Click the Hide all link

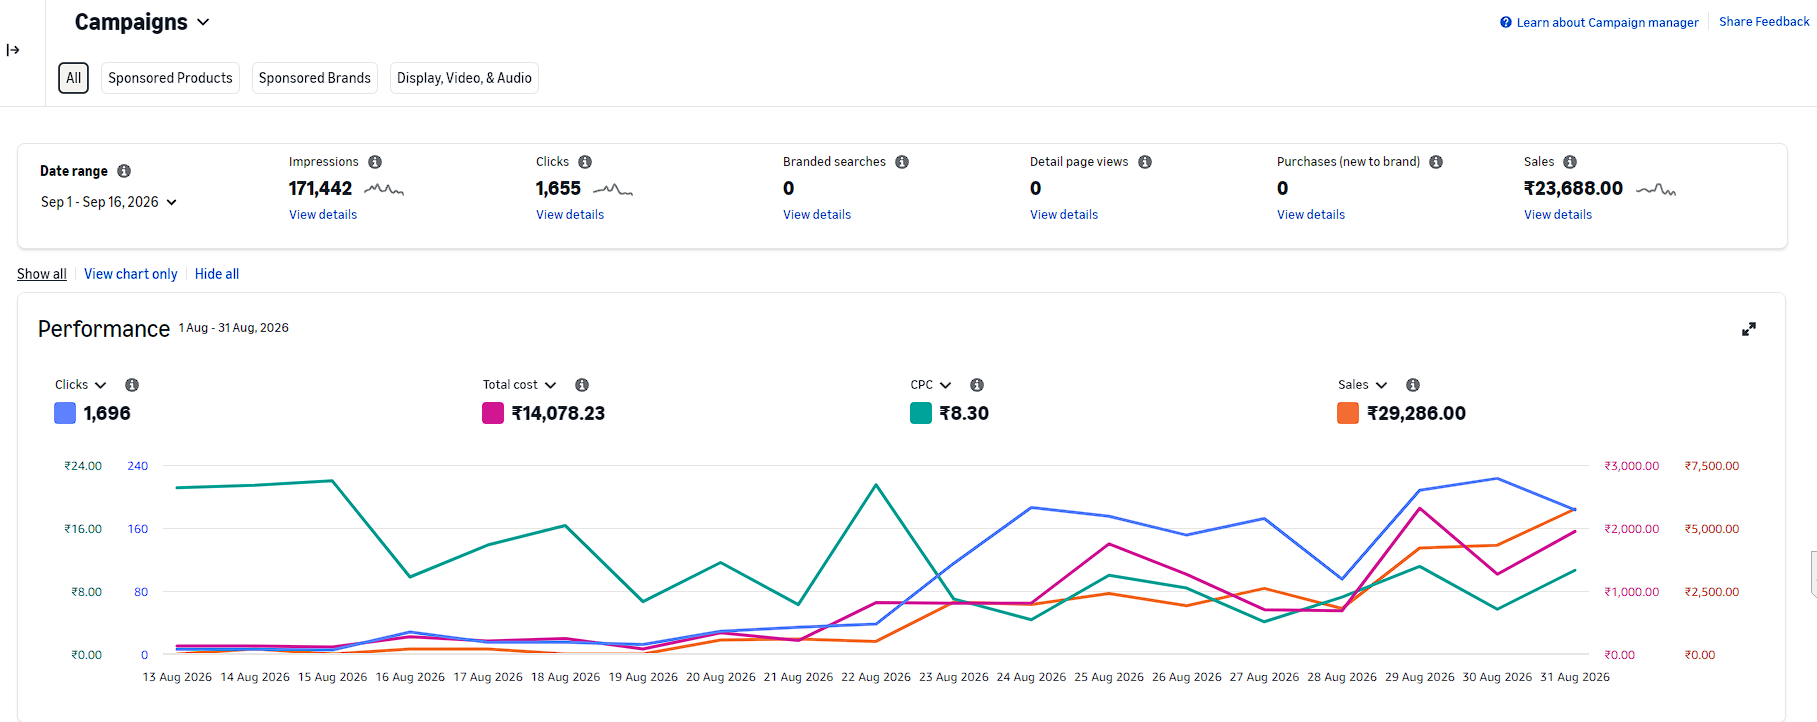click(217, 274)
